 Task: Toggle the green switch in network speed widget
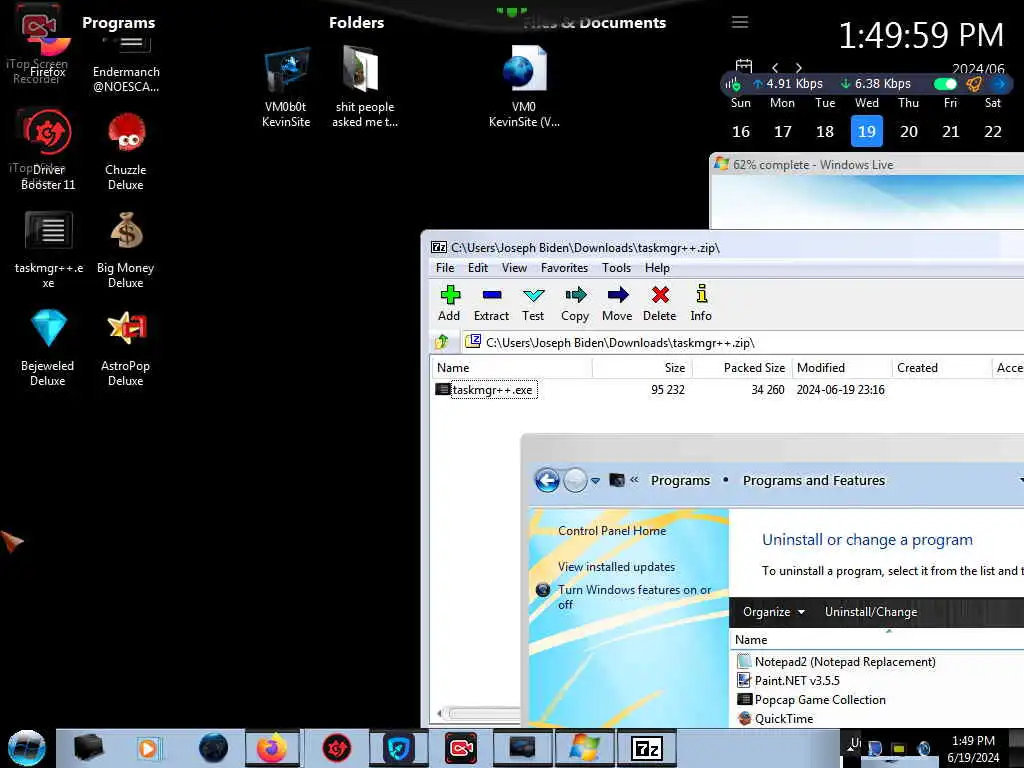pos(945,84)
